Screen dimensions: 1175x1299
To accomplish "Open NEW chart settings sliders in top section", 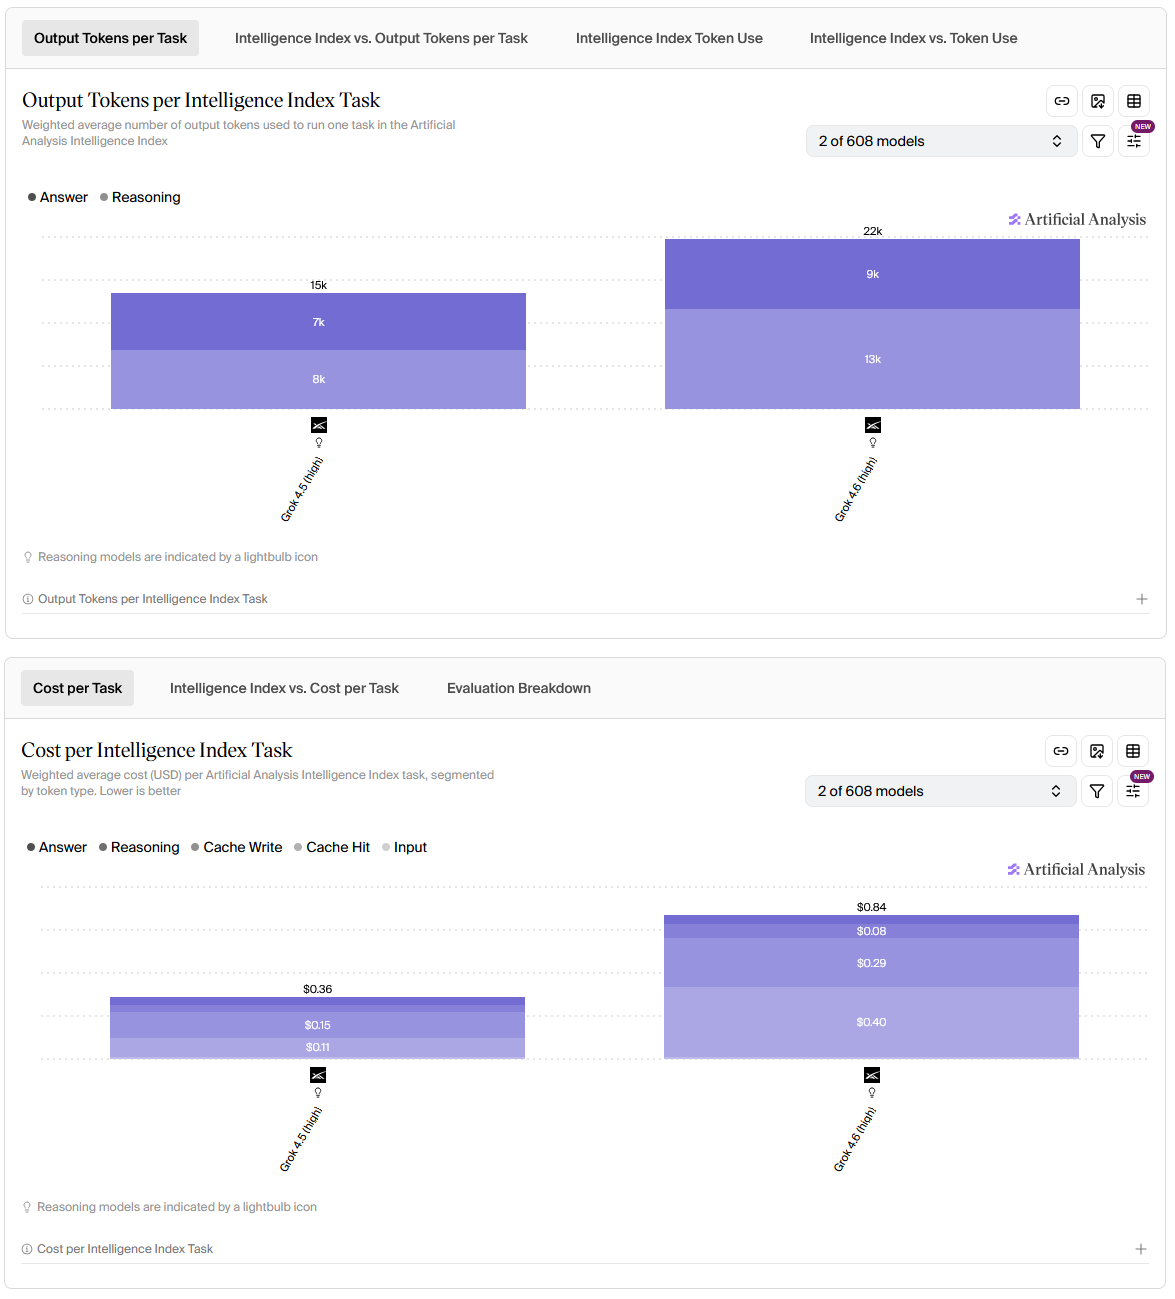I will (x=1134, y=141).
